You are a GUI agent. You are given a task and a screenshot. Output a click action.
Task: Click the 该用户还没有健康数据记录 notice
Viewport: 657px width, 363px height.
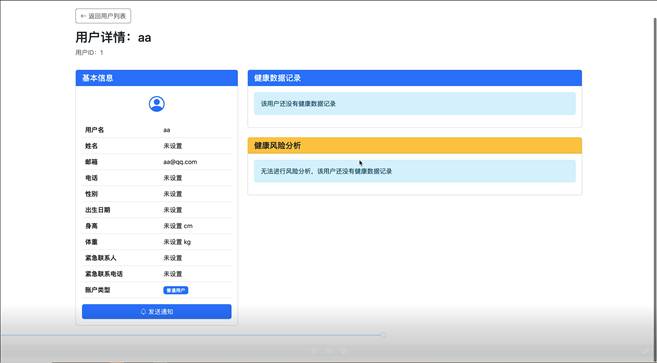414,104
